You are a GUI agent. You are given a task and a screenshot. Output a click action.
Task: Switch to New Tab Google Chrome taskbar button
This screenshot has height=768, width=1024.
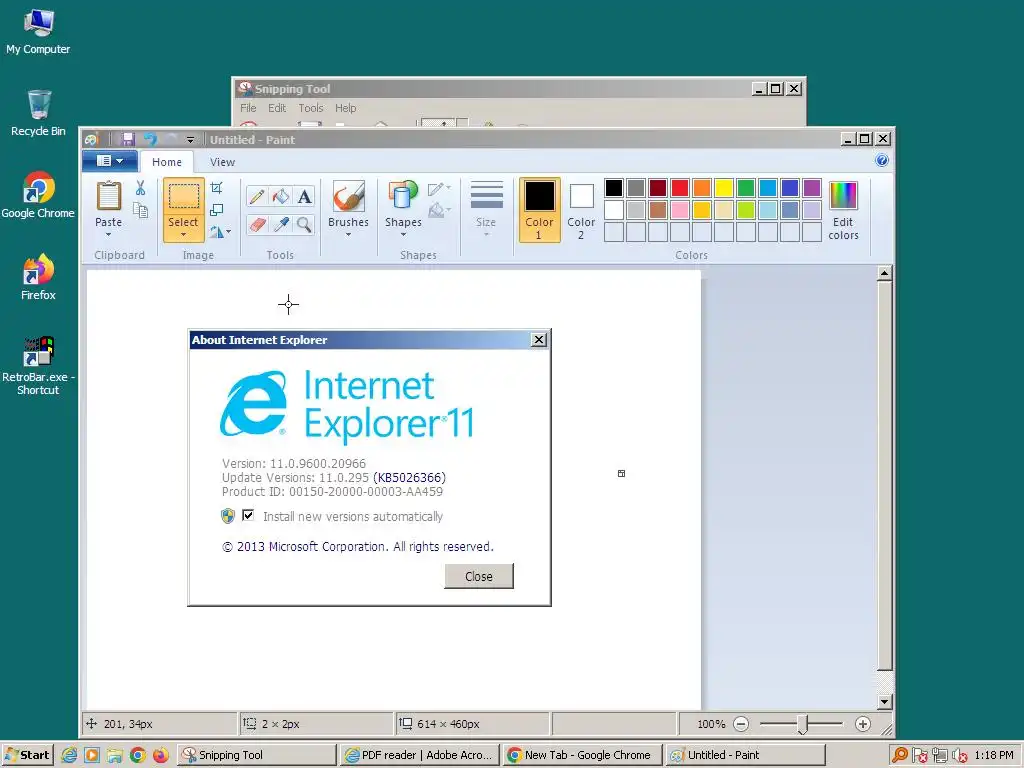pos(583,755)
